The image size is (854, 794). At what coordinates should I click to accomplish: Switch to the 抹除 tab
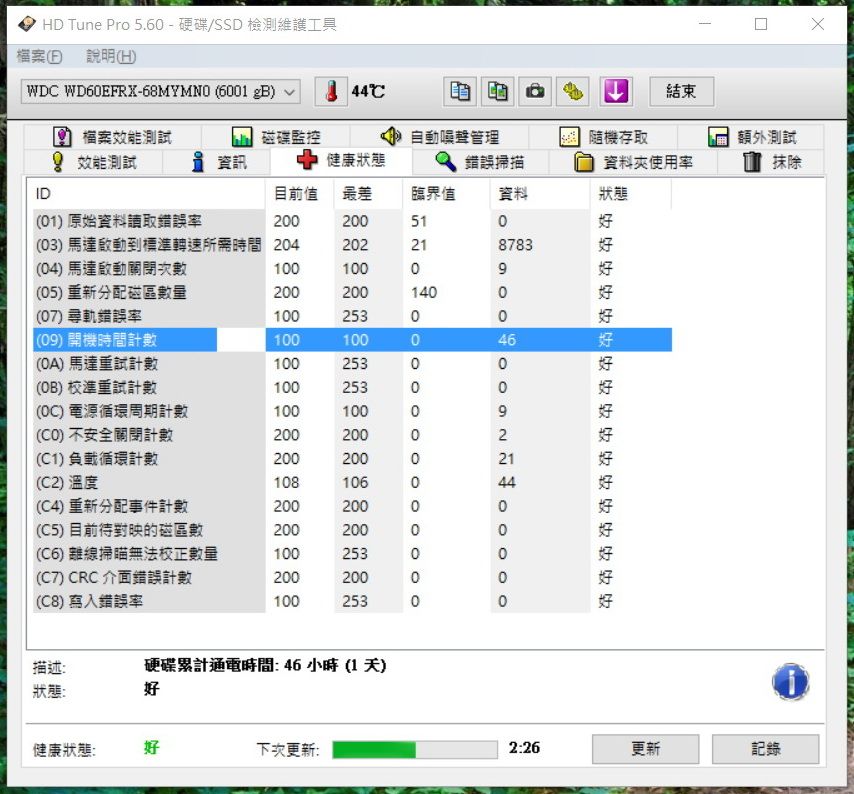pyautogui.click(x=771, y=162)
